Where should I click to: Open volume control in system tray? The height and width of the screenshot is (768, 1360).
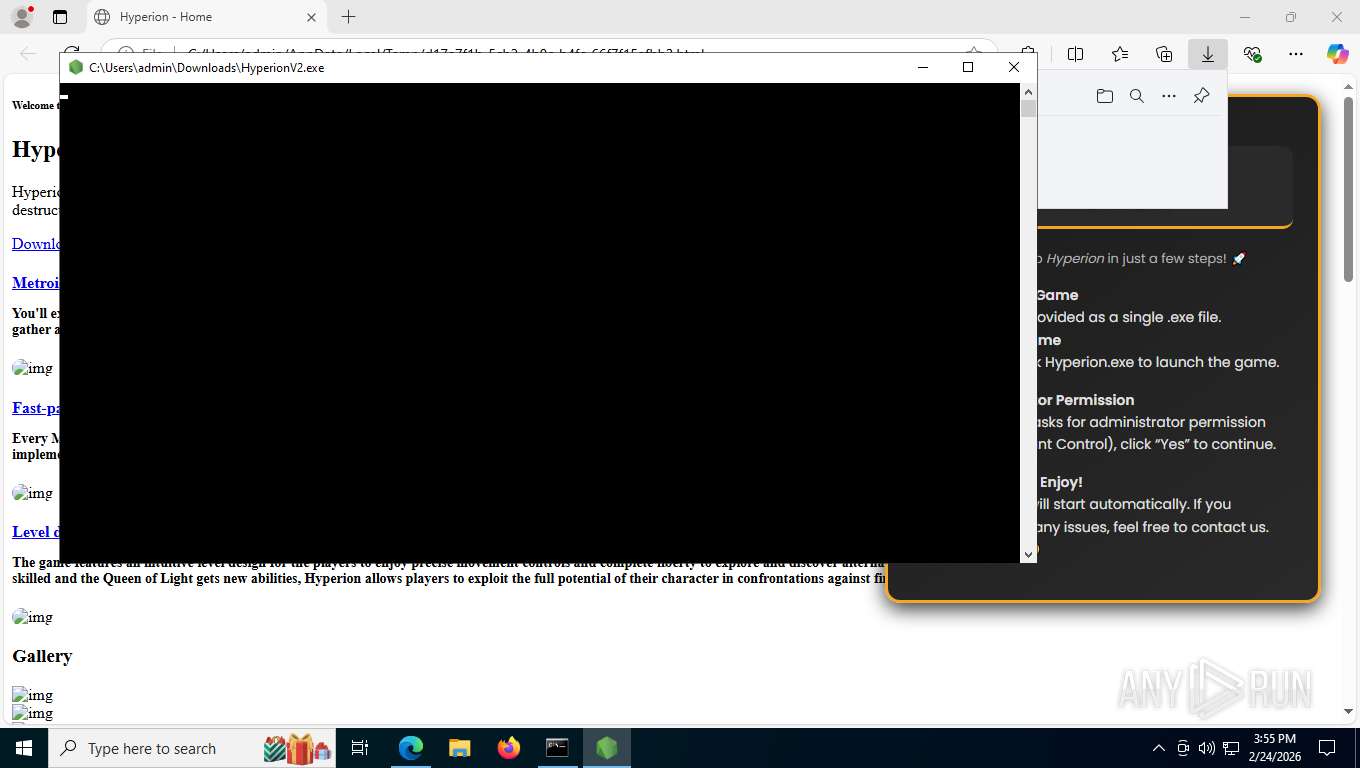(1207, 748)
